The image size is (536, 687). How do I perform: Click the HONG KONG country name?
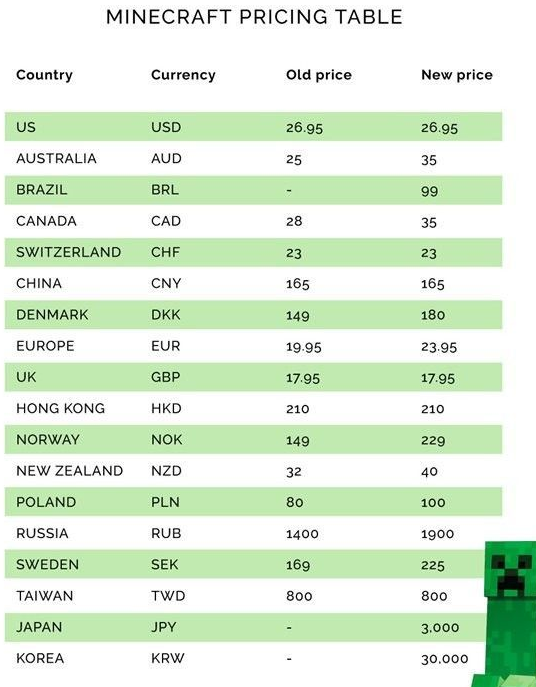60,408
